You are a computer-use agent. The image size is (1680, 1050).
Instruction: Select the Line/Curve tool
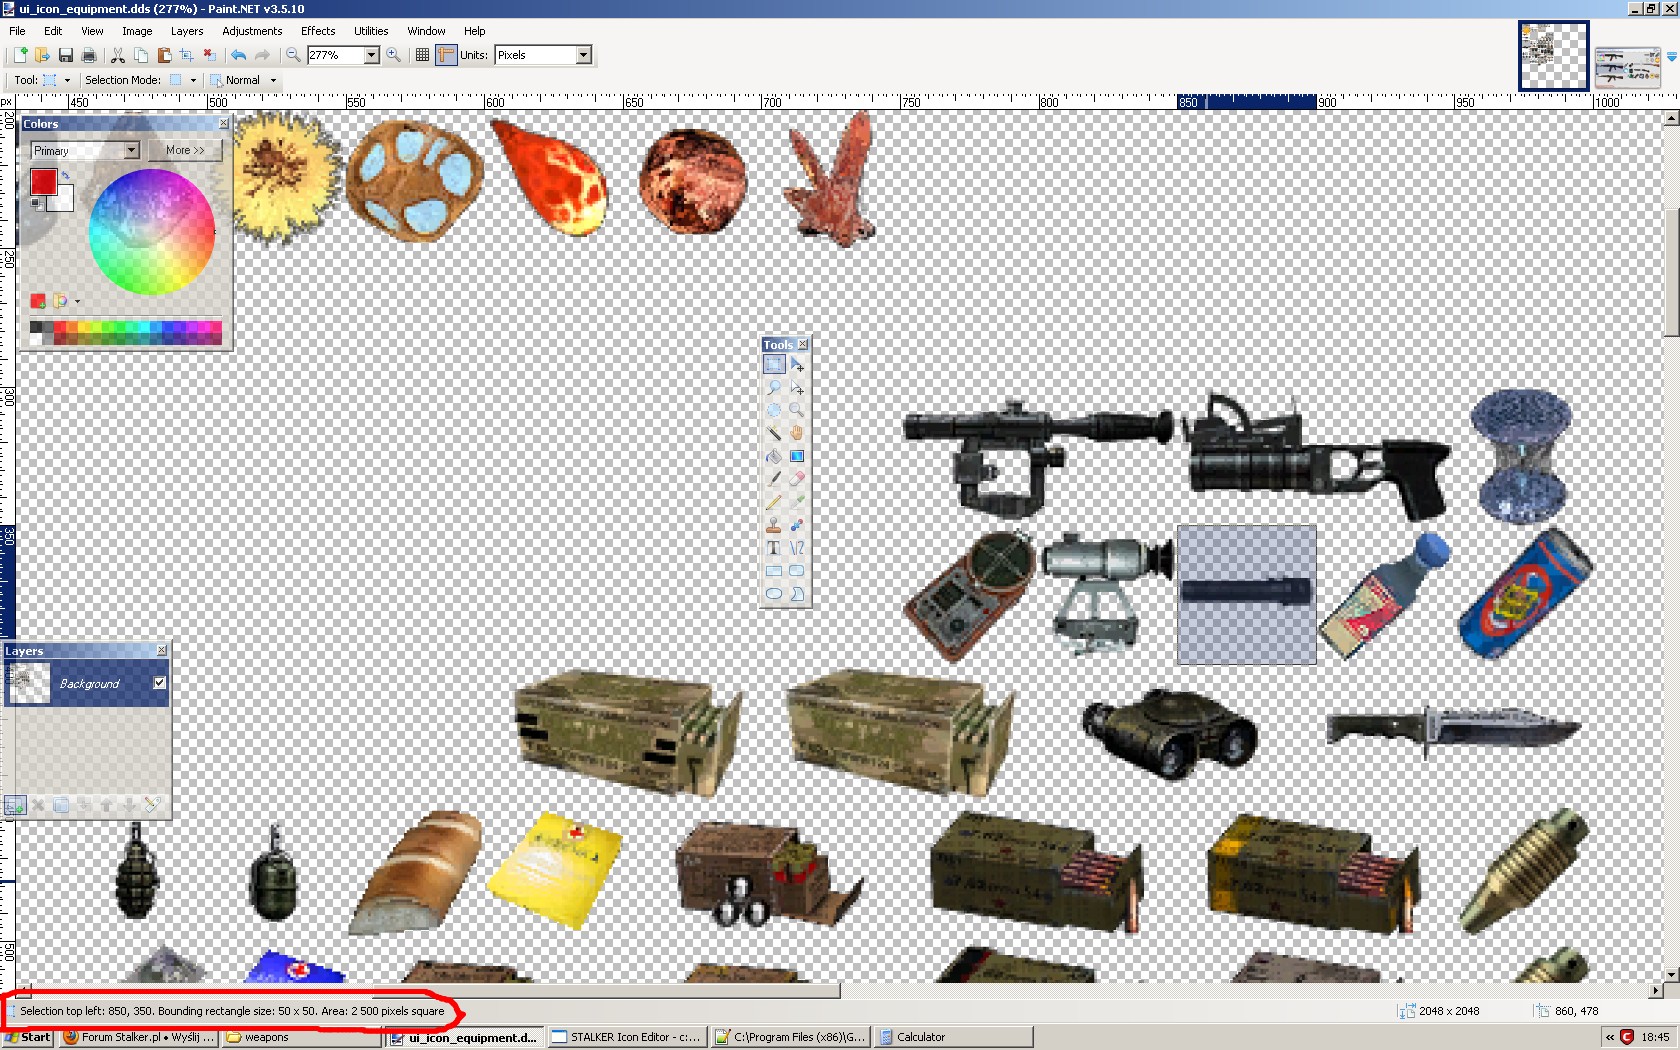[797, 548]
